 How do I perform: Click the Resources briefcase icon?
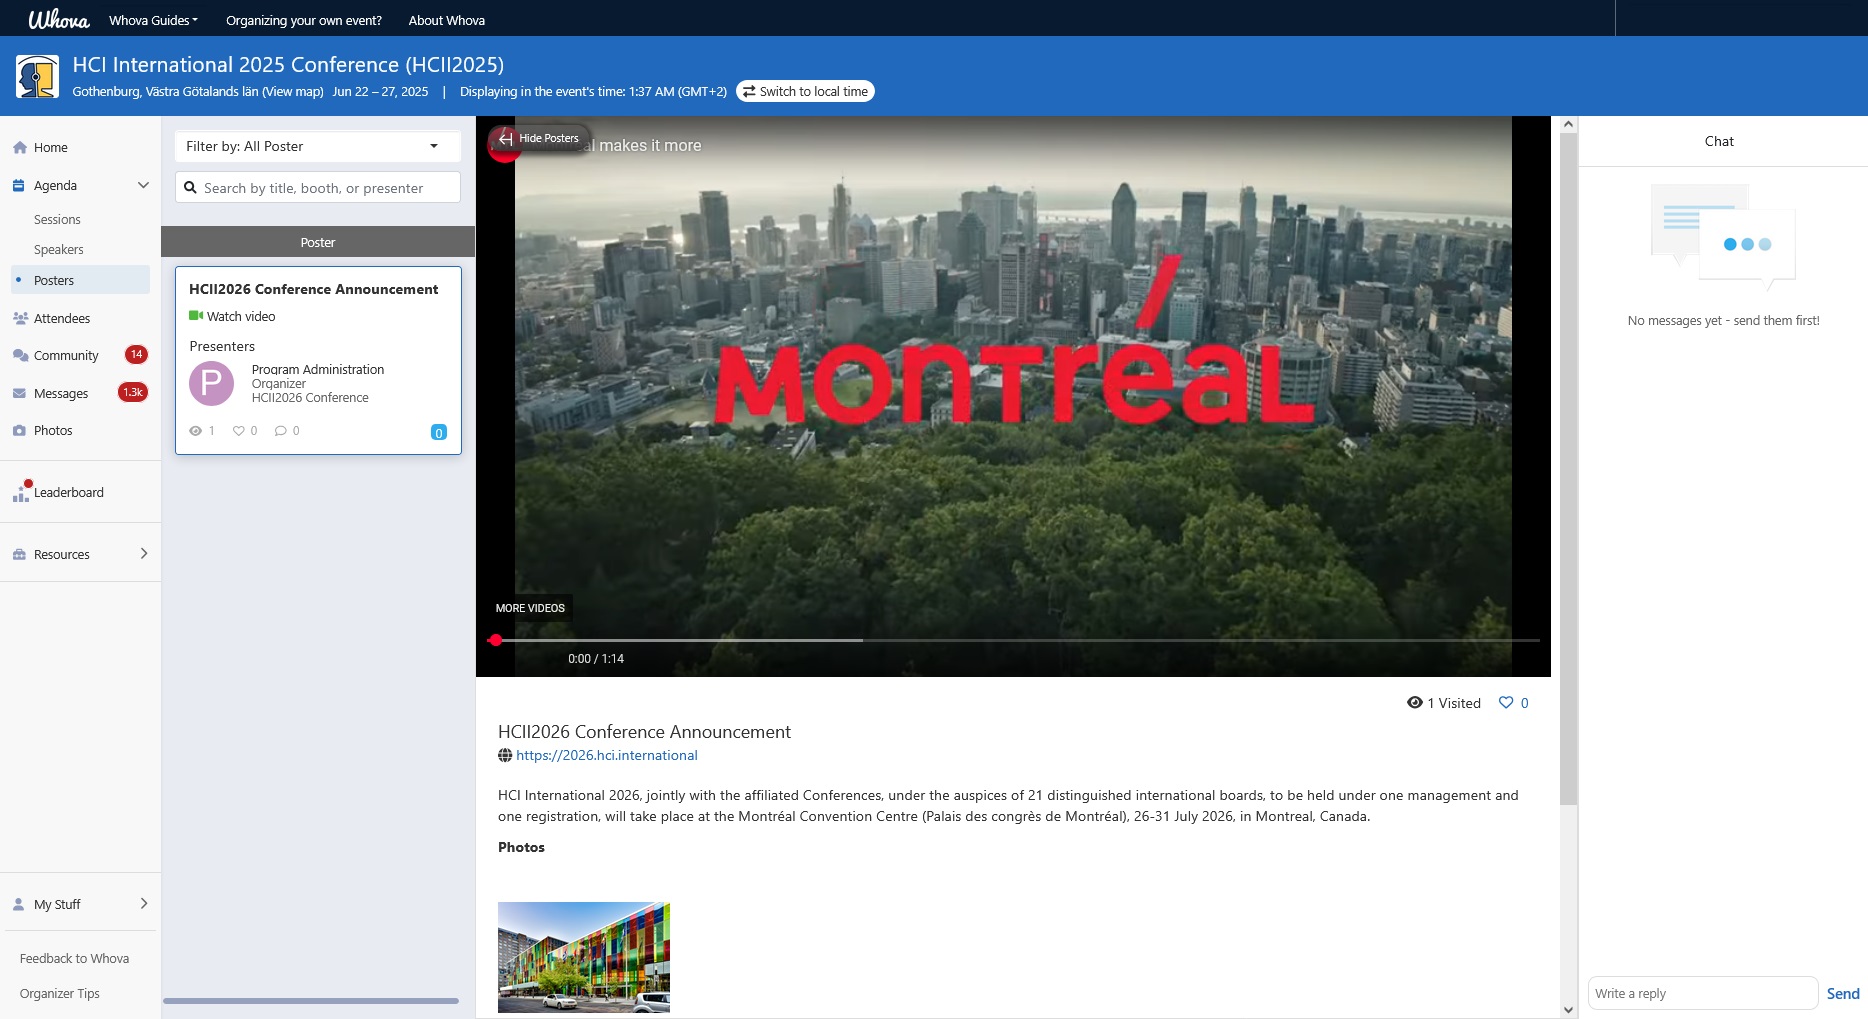click(19, 554)
